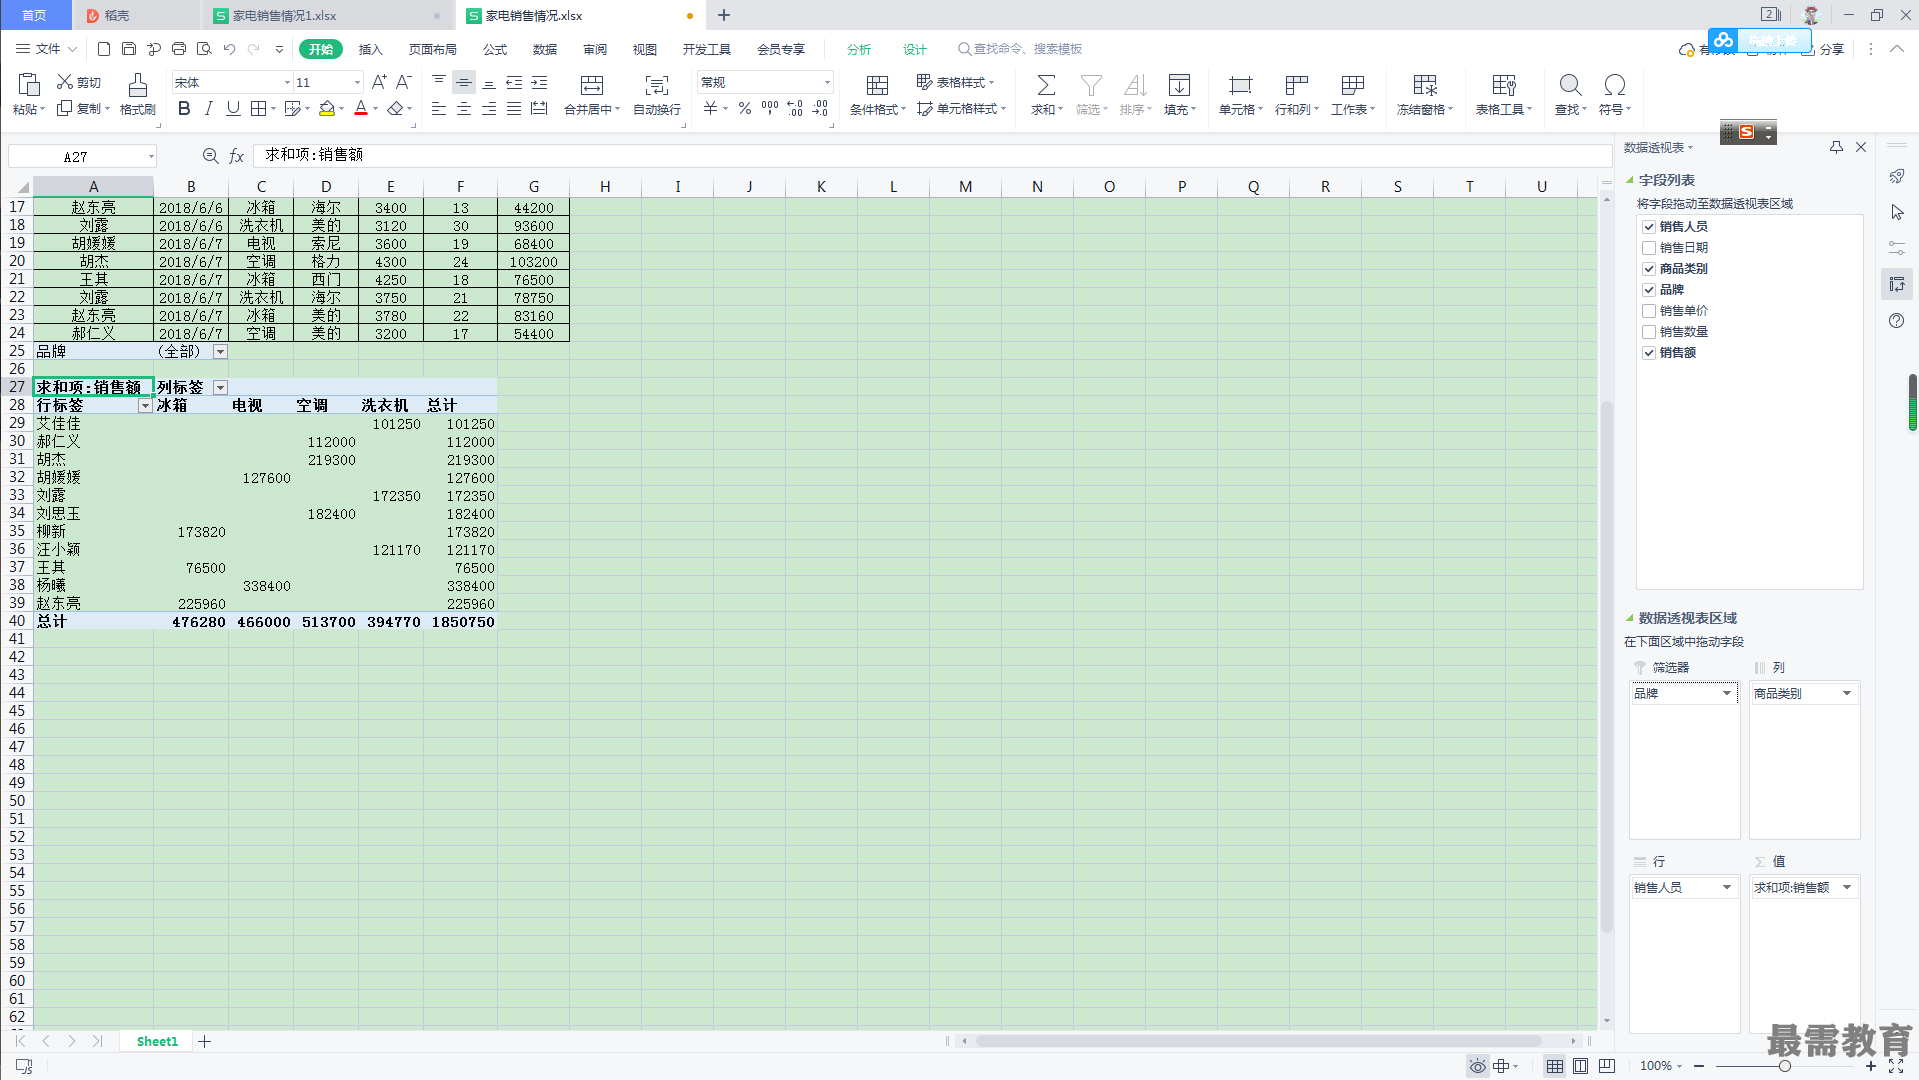This screenshot has height=1080, width=1919.
Task: Click the Sort icon
Action: pyautogui.click(x=1135, y=85)
